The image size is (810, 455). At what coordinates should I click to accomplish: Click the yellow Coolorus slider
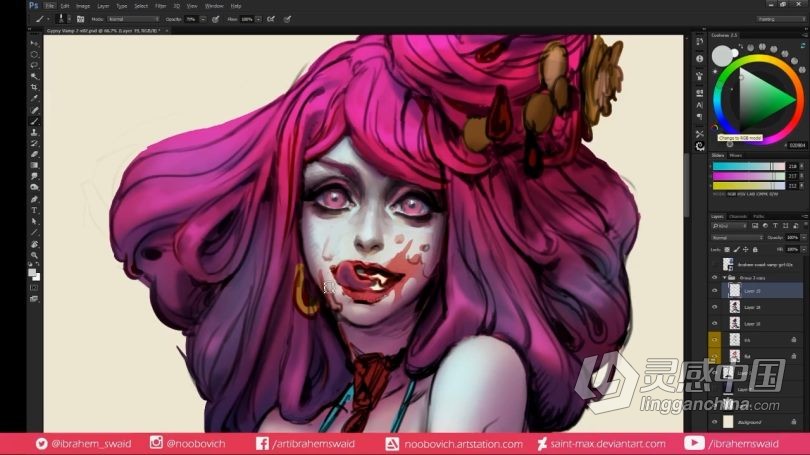pyautogui.click(x=749, y=185)
